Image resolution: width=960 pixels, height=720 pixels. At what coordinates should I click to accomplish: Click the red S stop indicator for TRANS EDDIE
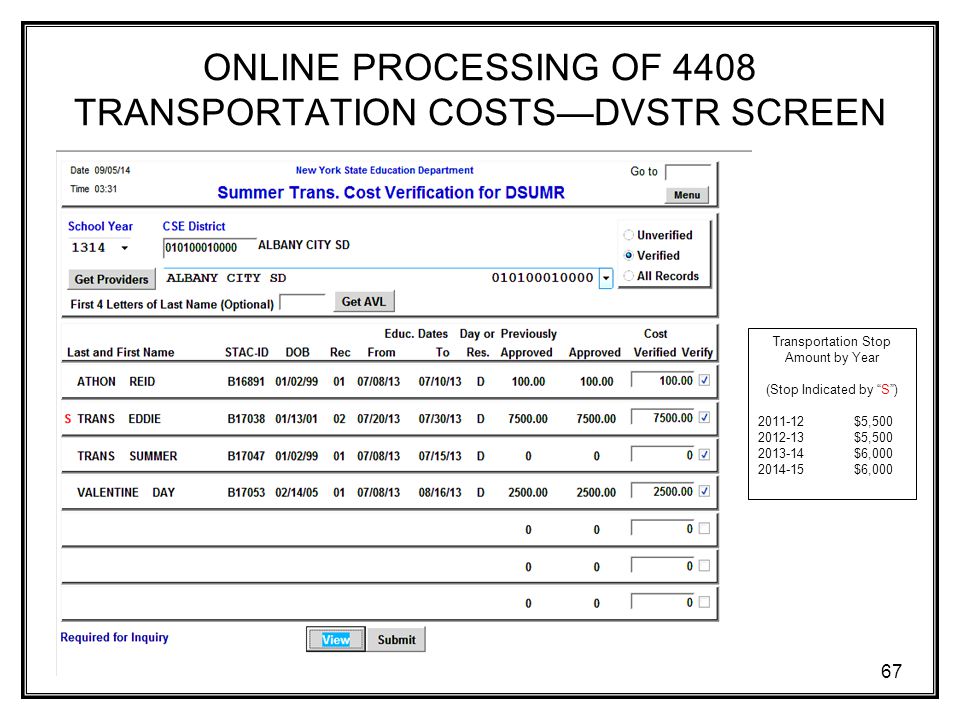[x=68, y=419]
